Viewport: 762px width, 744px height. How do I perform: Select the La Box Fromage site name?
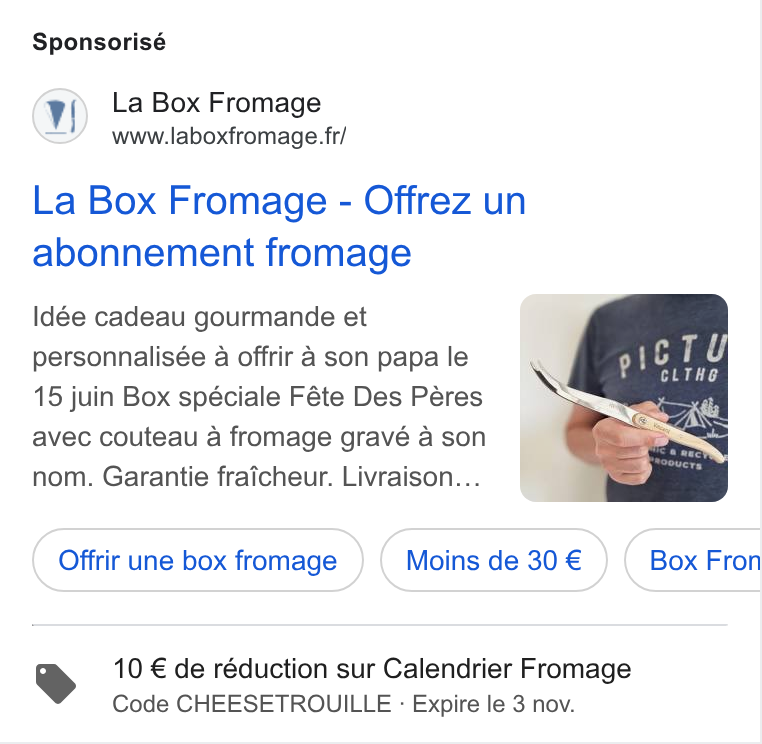[x=216, y=103]
